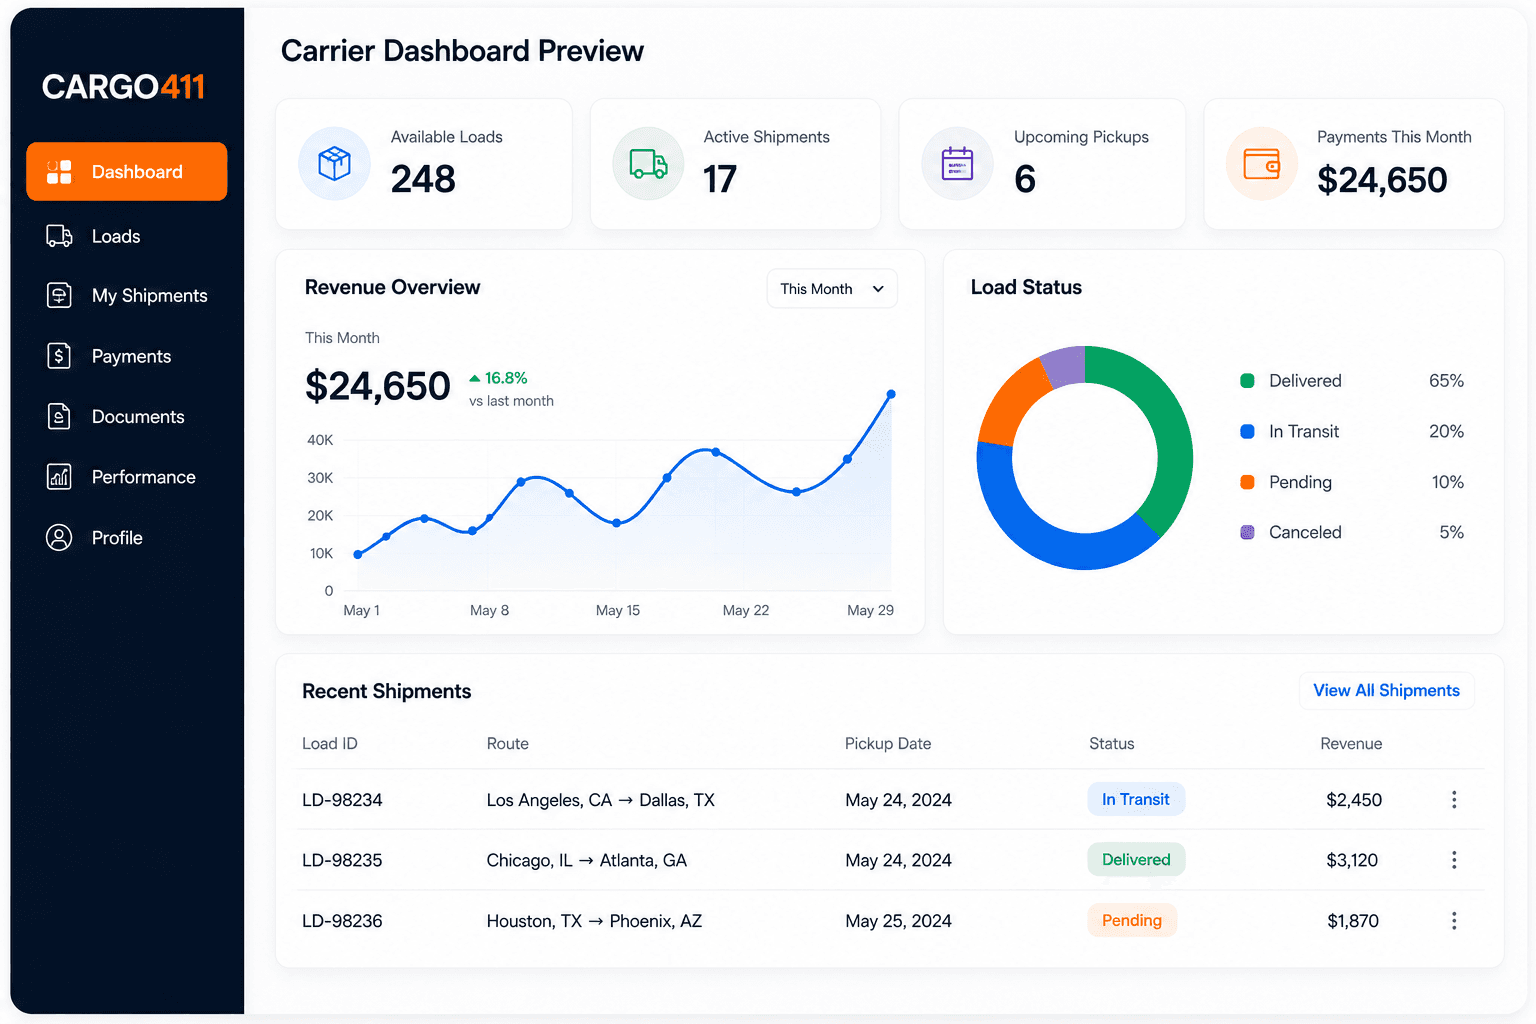Click route Chicago, IL → Atlanta, GA

pyautogui.click(x=587, y=860)
